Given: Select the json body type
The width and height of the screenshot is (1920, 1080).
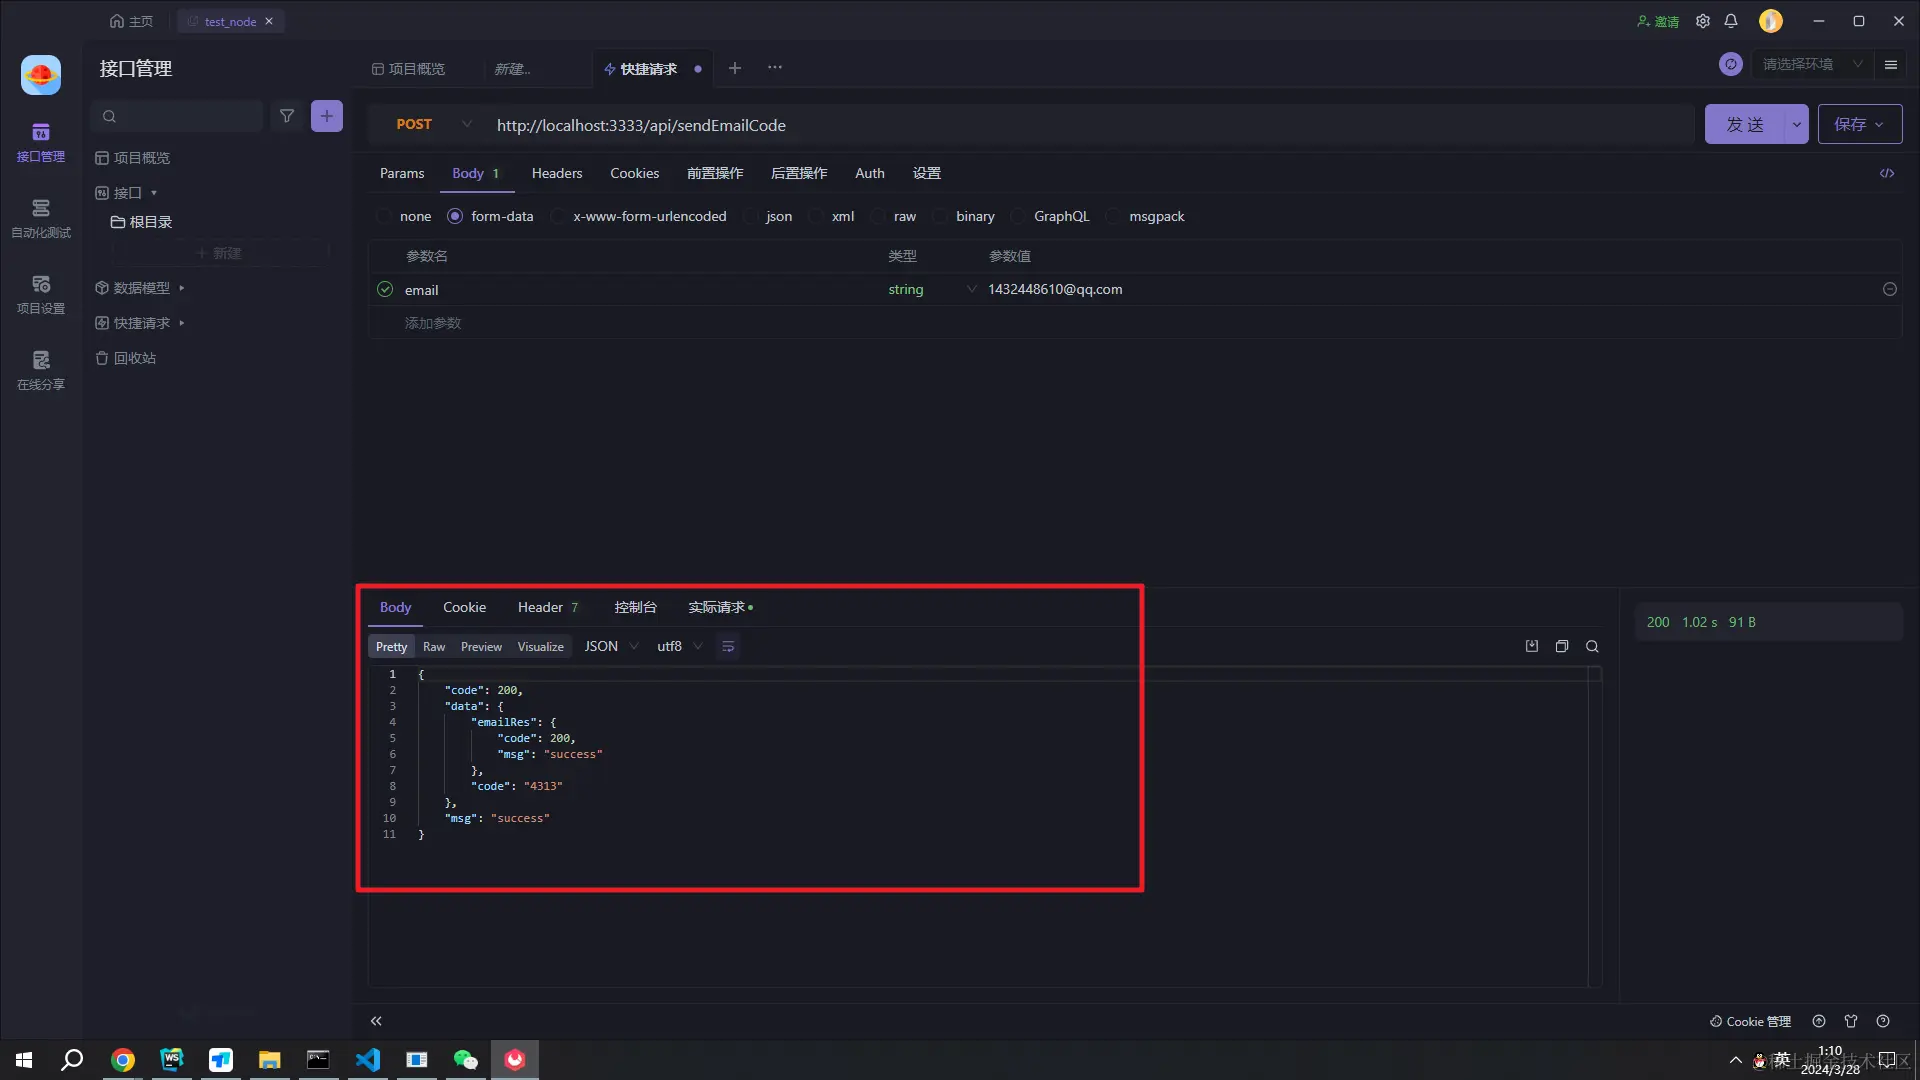Looking at the screenshot, I should (768, 216).
